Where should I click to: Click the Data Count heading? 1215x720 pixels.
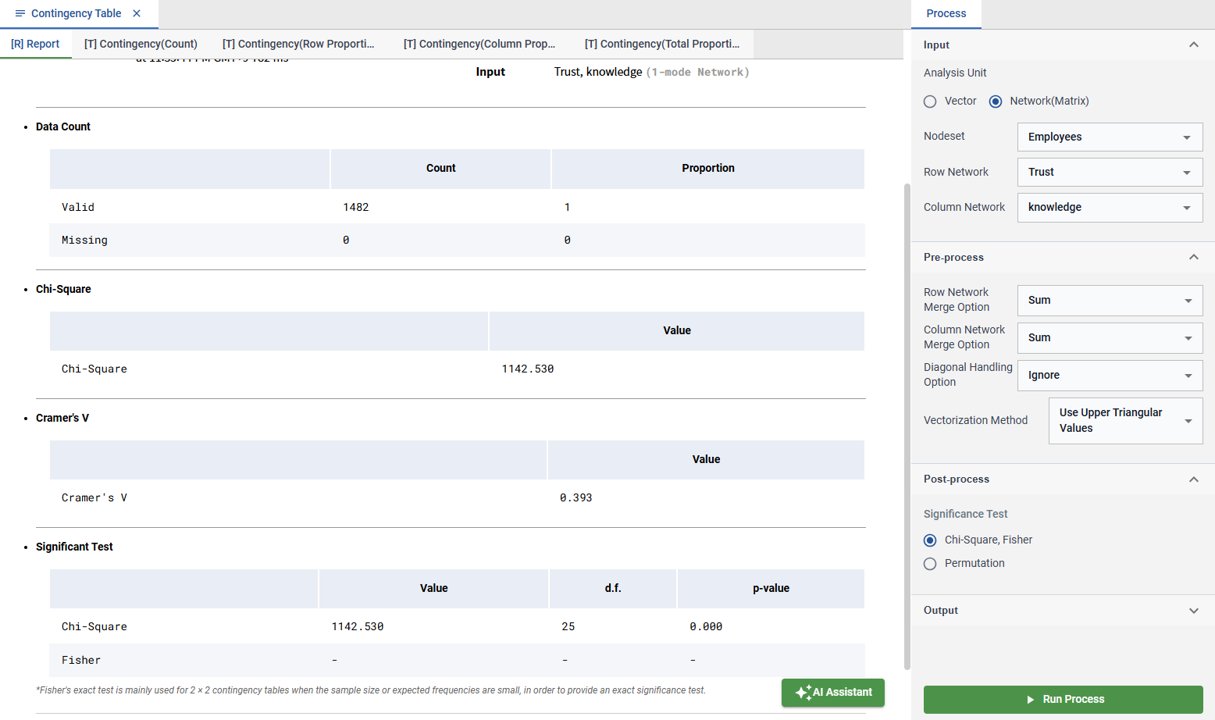pos(63,127)
